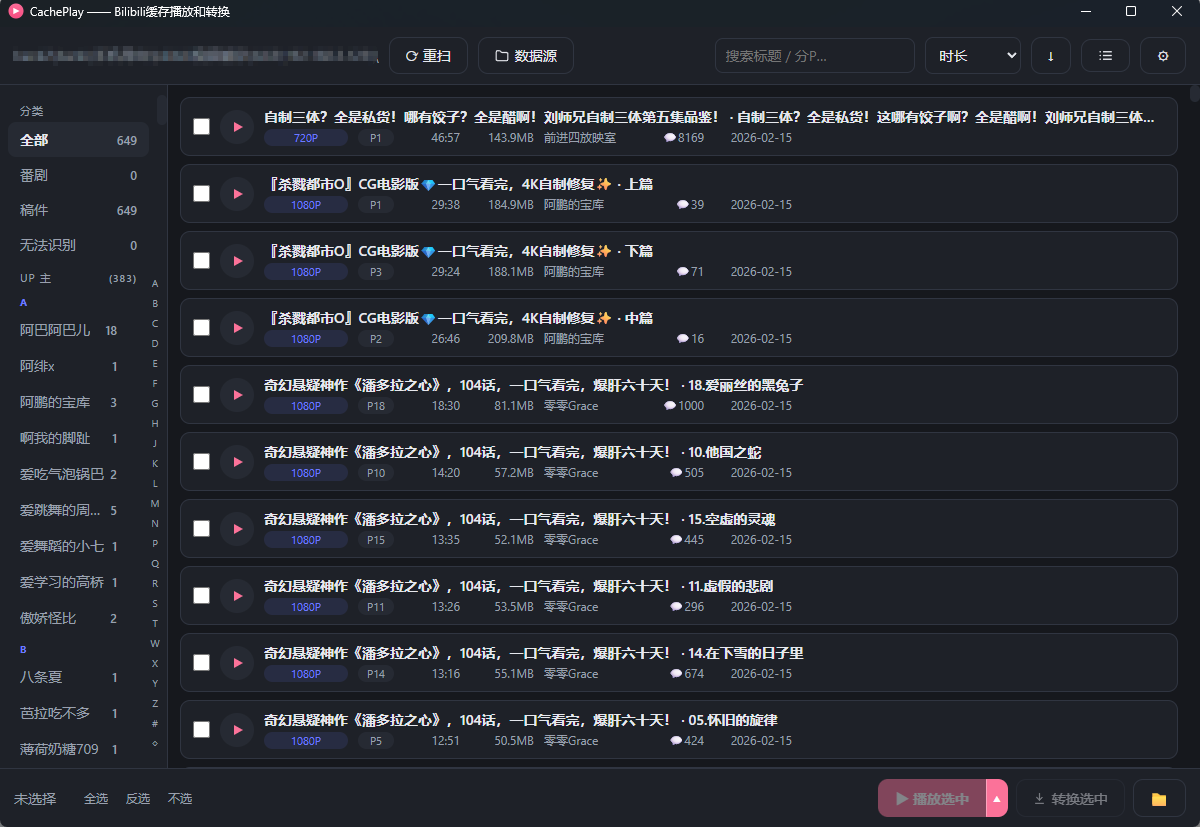Play the 杀戮都市O 上篇 video
1200x827 pixels.
coord(237,194)
